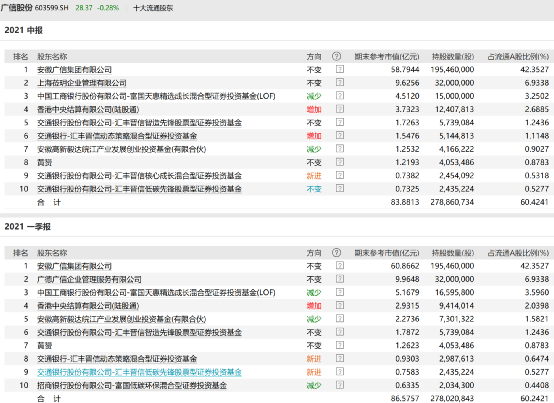Select the 十大流通股东 tab at top

tap(153, 8)
